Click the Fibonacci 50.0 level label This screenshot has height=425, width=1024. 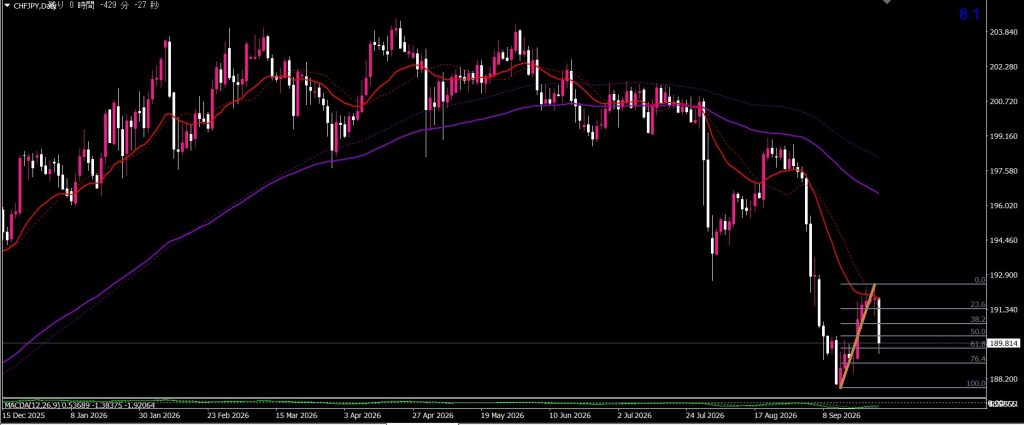[978, 332]
